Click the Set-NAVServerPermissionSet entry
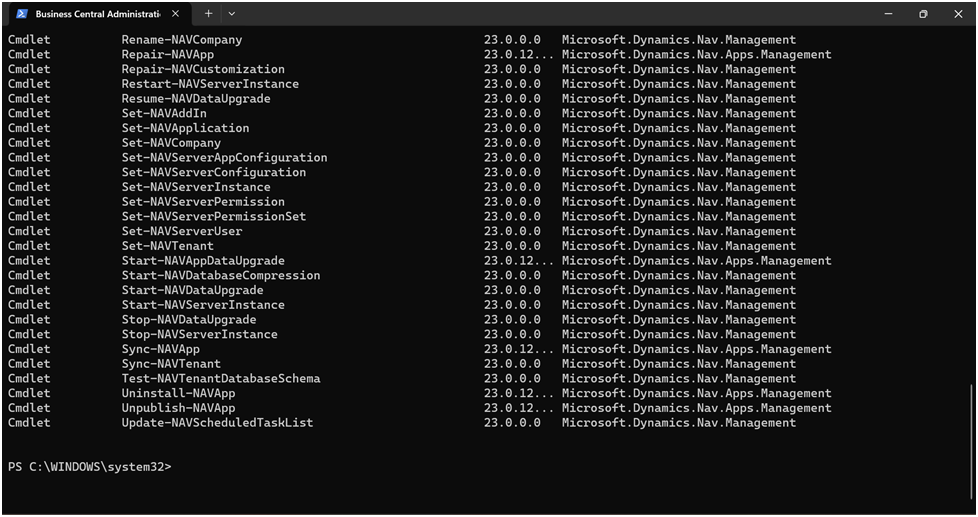 214,216
